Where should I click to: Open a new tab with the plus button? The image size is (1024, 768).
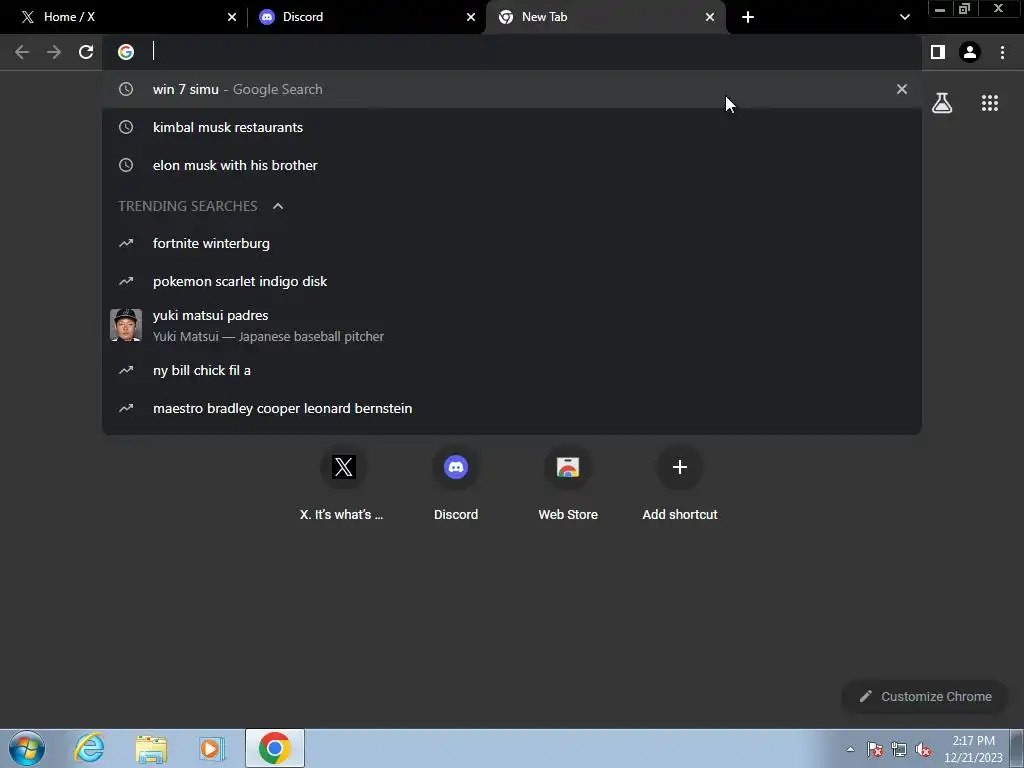coord(748,17)
